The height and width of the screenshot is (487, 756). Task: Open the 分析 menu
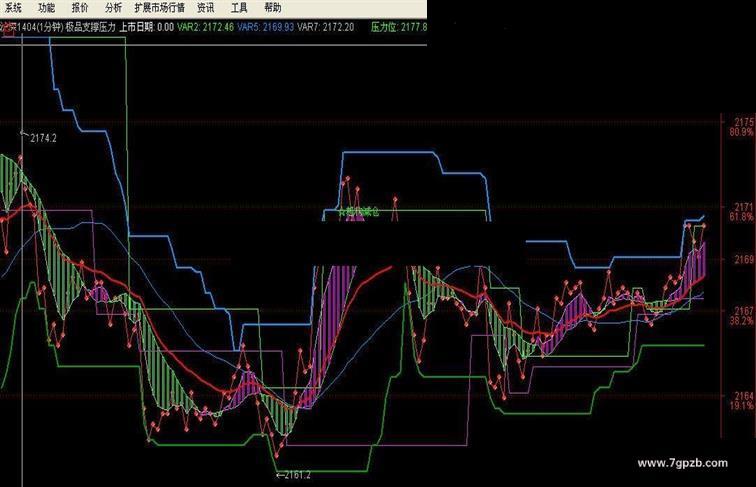pyautogui.click(x=113, y=8)
